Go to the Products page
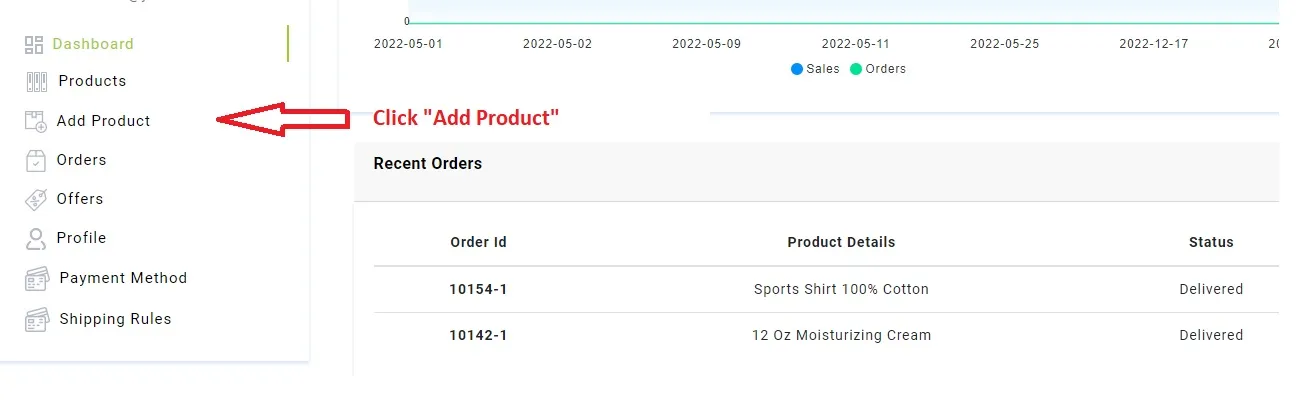1315x406 pixels. [92, 81]
